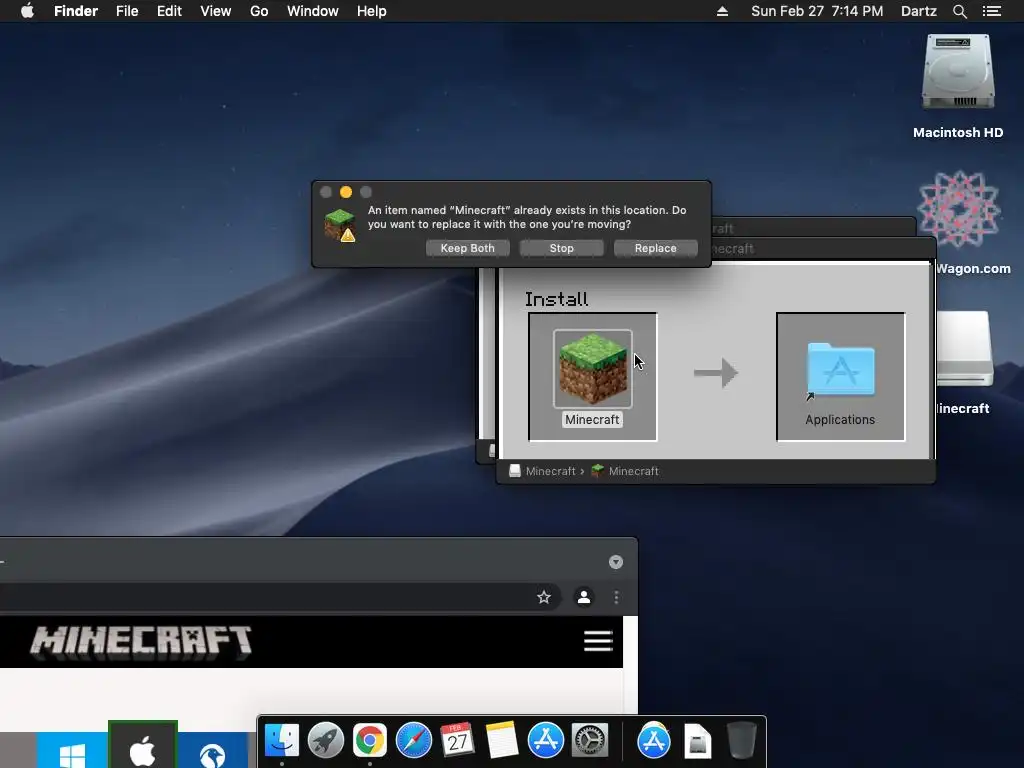
Task: Click the Minecraft logo on the webpage
Action: (141, 641)
